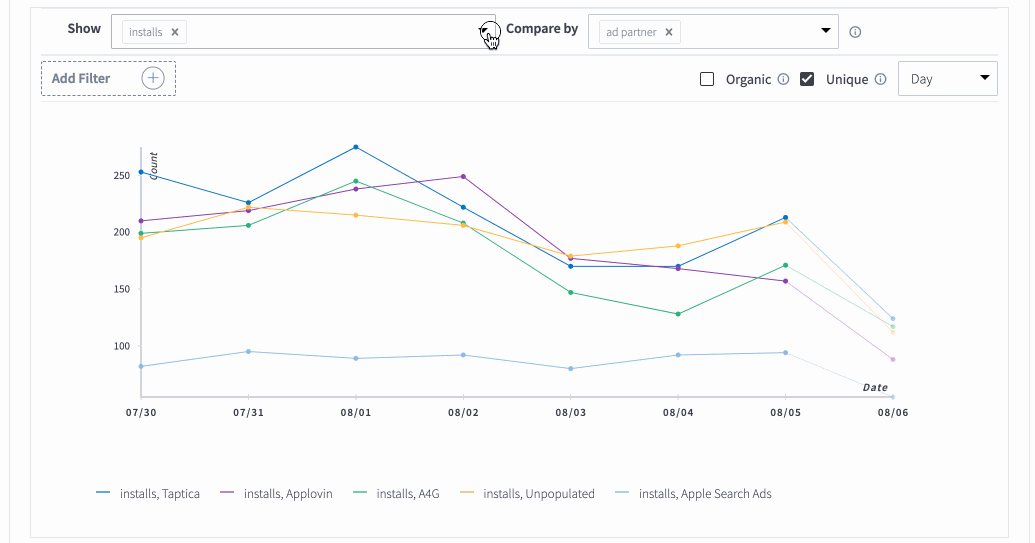Screen dimensions: 1035x543
Task: Click the Add Filter button
Action: (108, 79)
